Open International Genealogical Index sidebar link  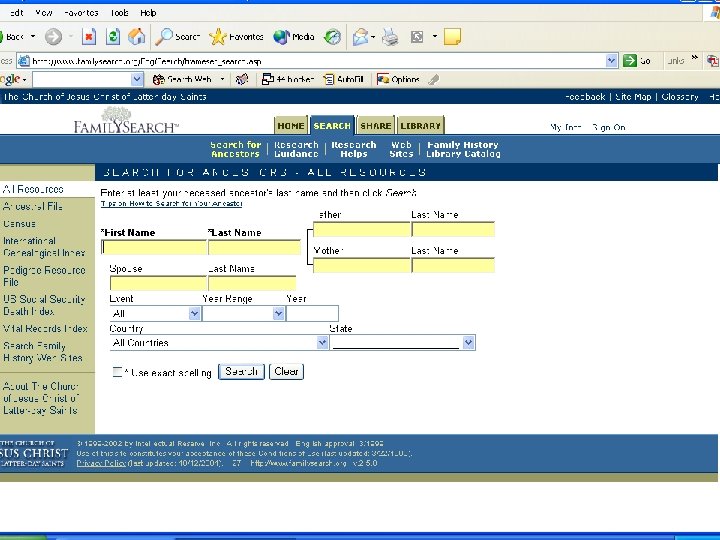pos(44,247)
